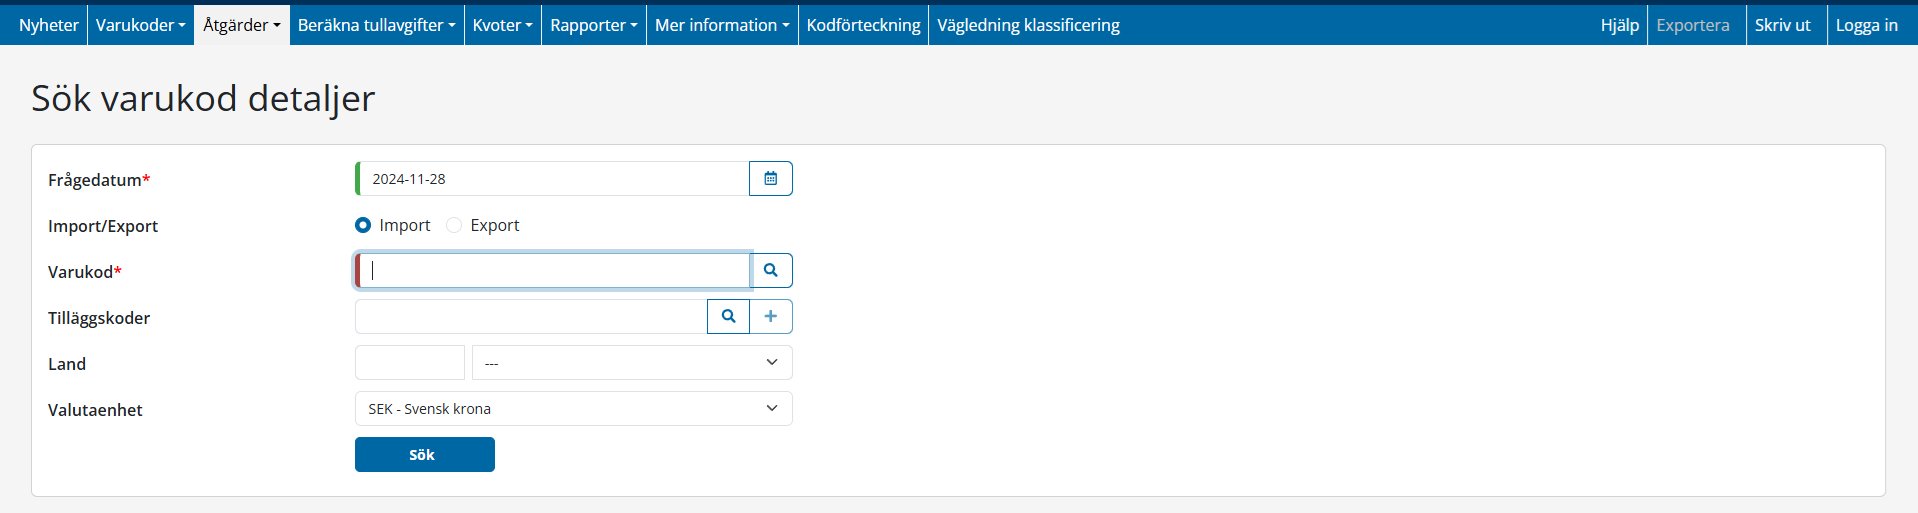
Task: Expand the Beräkna tullavgifter menu
Action: pos(376,25)
